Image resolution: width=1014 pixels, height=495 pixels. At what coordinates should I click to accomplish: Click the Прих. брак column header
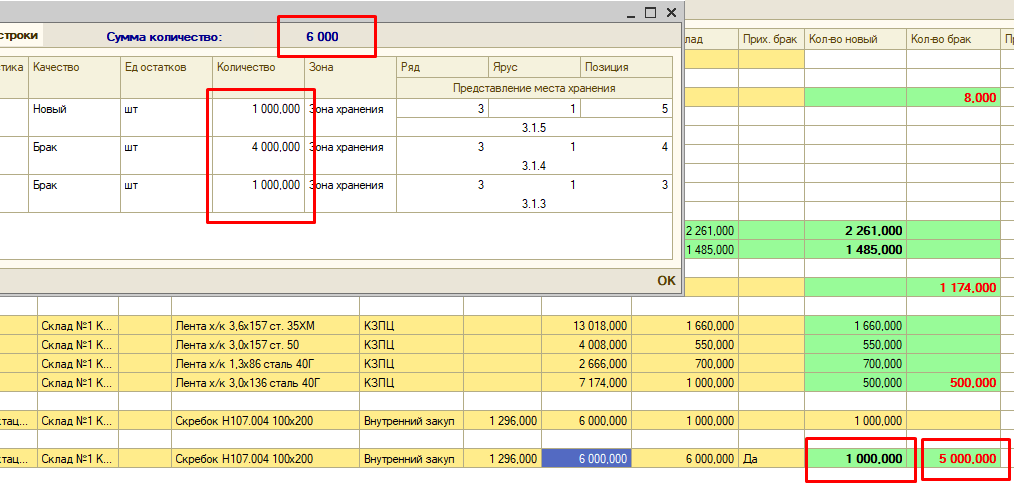point(771,39)
